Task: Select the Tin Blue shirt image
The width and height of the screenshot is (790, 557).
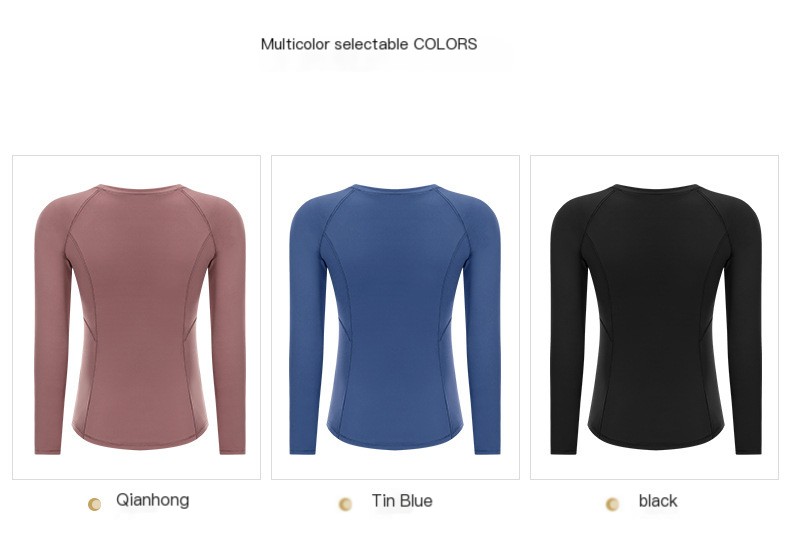Action: click(396, 317)
